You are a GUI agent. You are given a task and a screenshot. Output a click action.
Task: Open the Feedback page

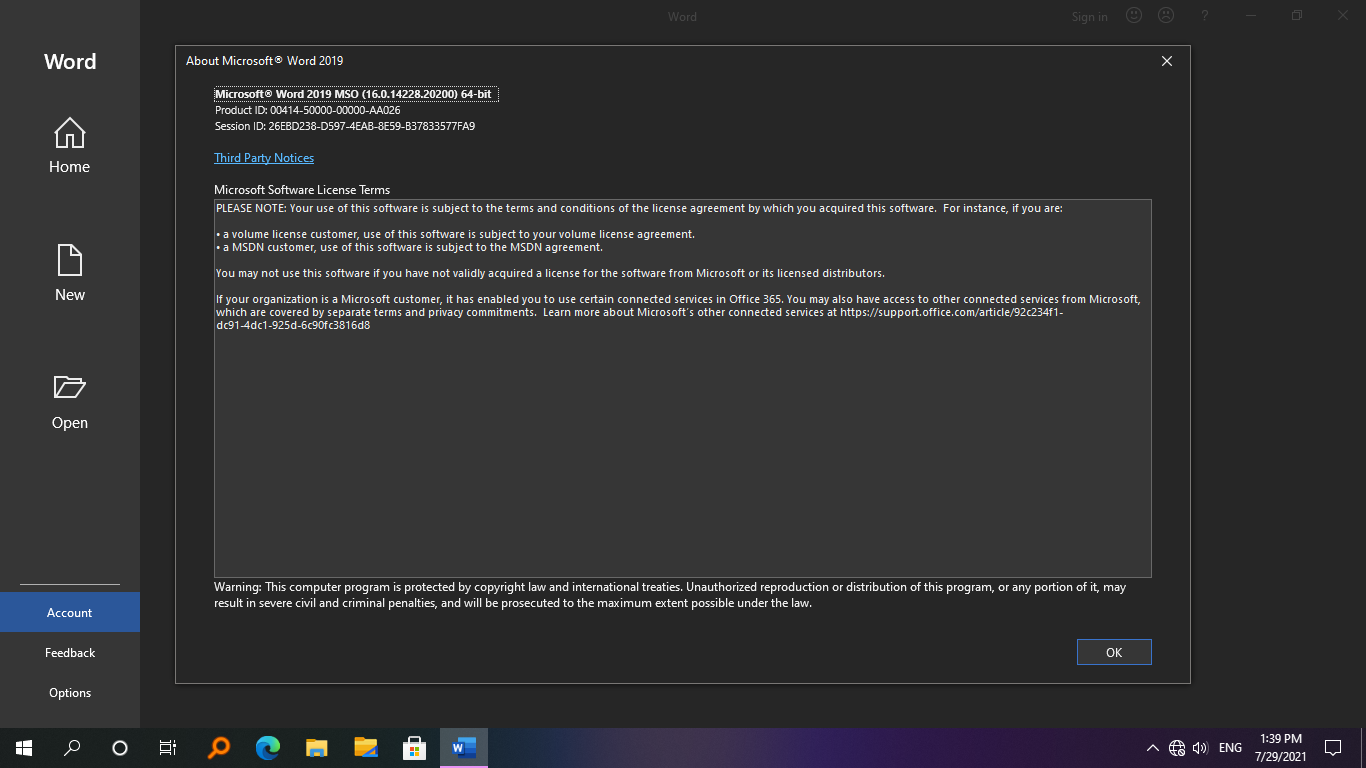69,652
